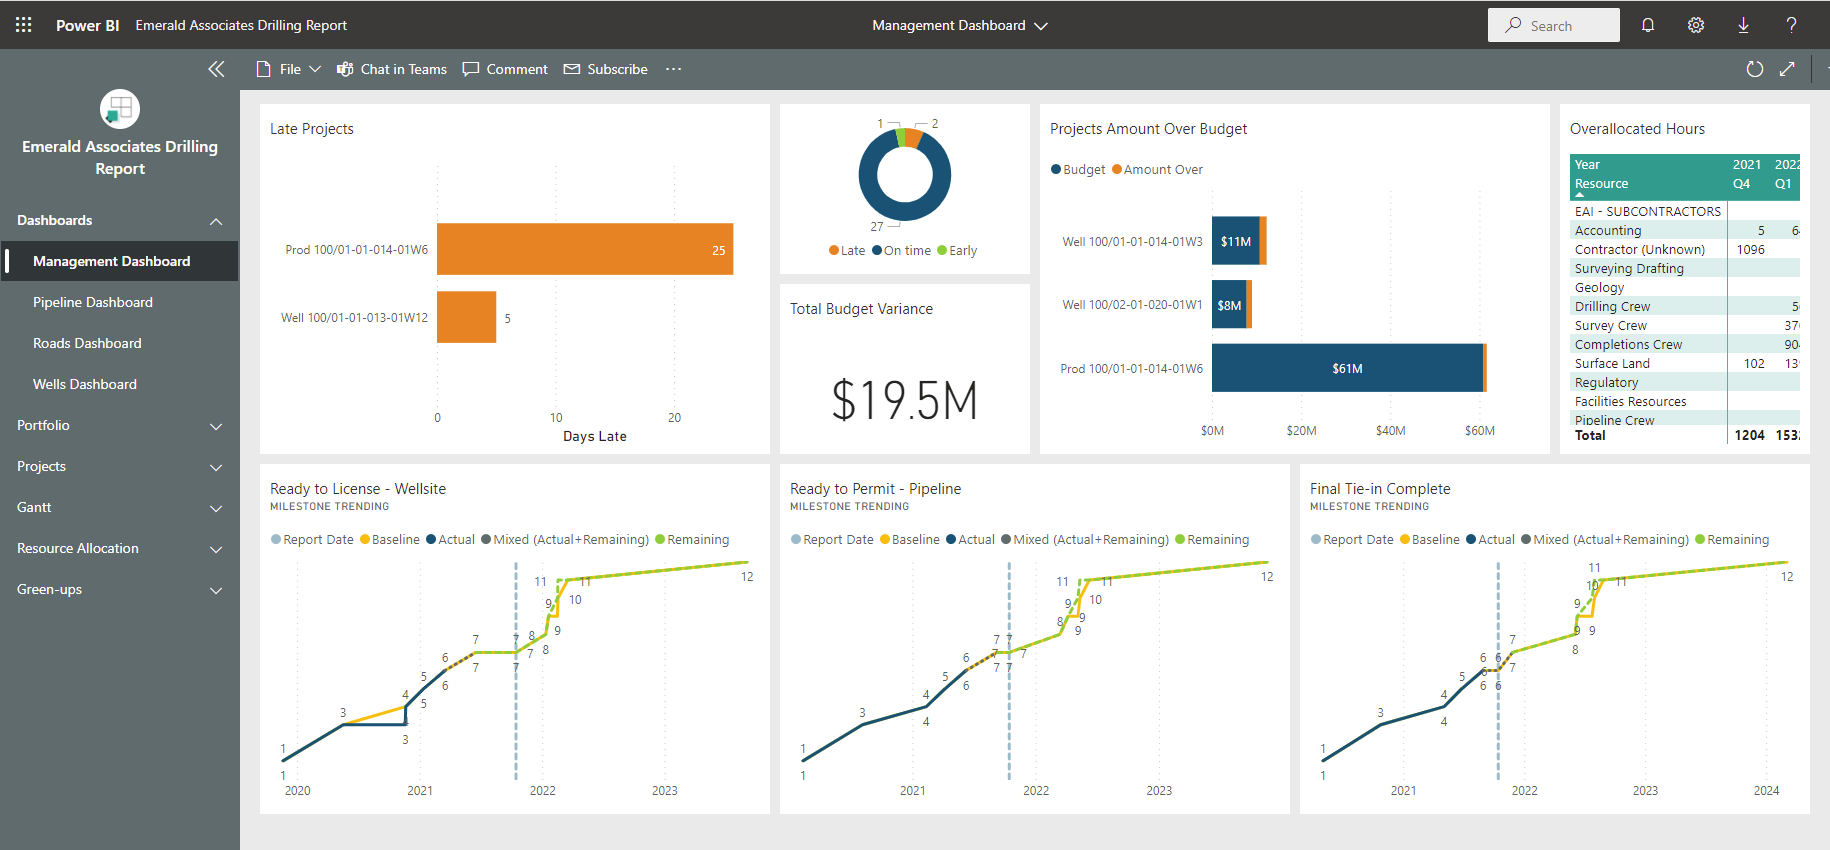
Task: Refresh the dashboard visuals
Action: [1754, 69]
